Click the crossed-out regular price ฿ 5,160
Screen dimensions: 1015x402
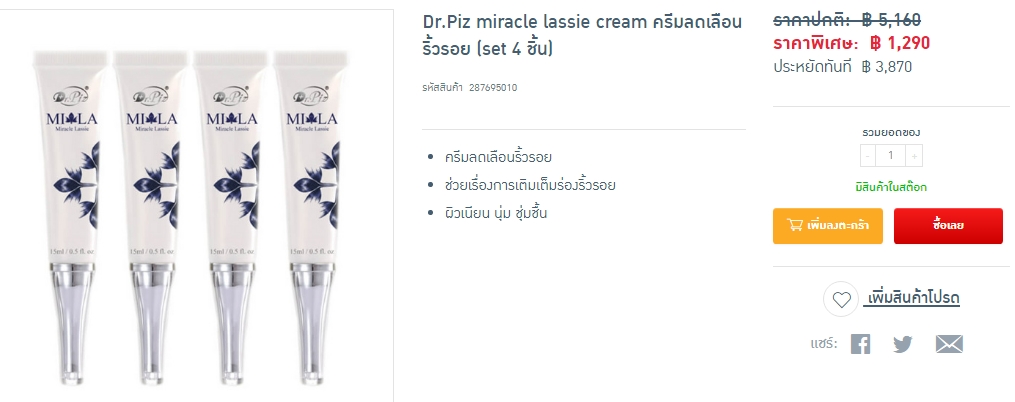pos(891,20)
